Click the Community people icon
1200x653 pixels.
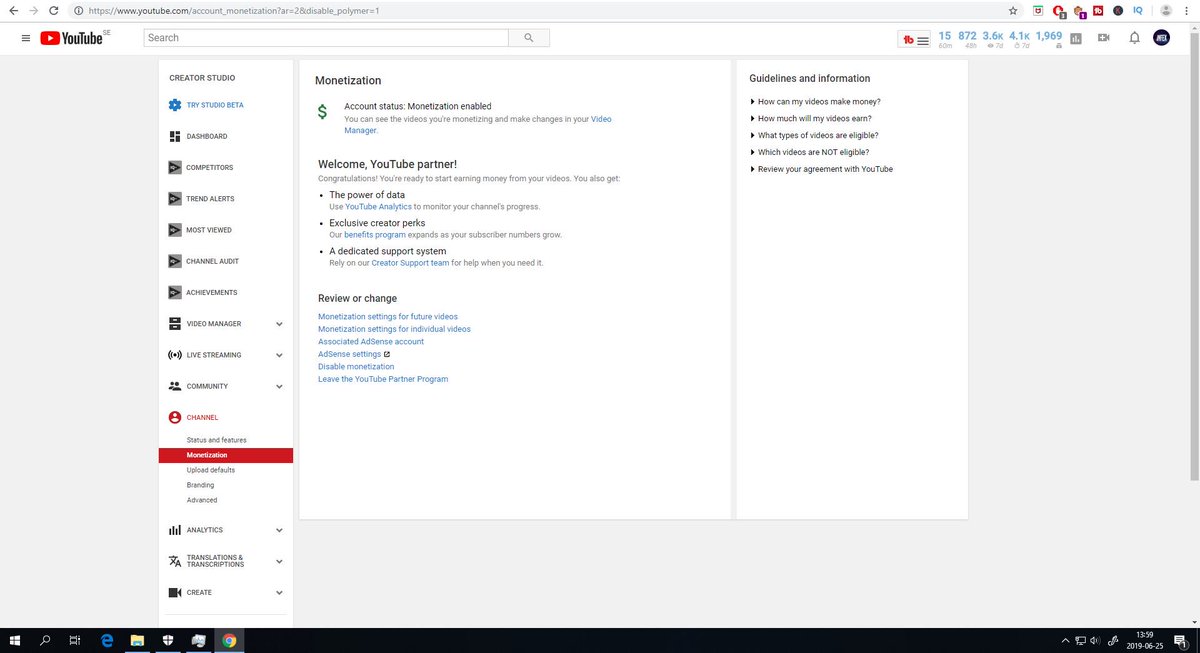(175, 386)
